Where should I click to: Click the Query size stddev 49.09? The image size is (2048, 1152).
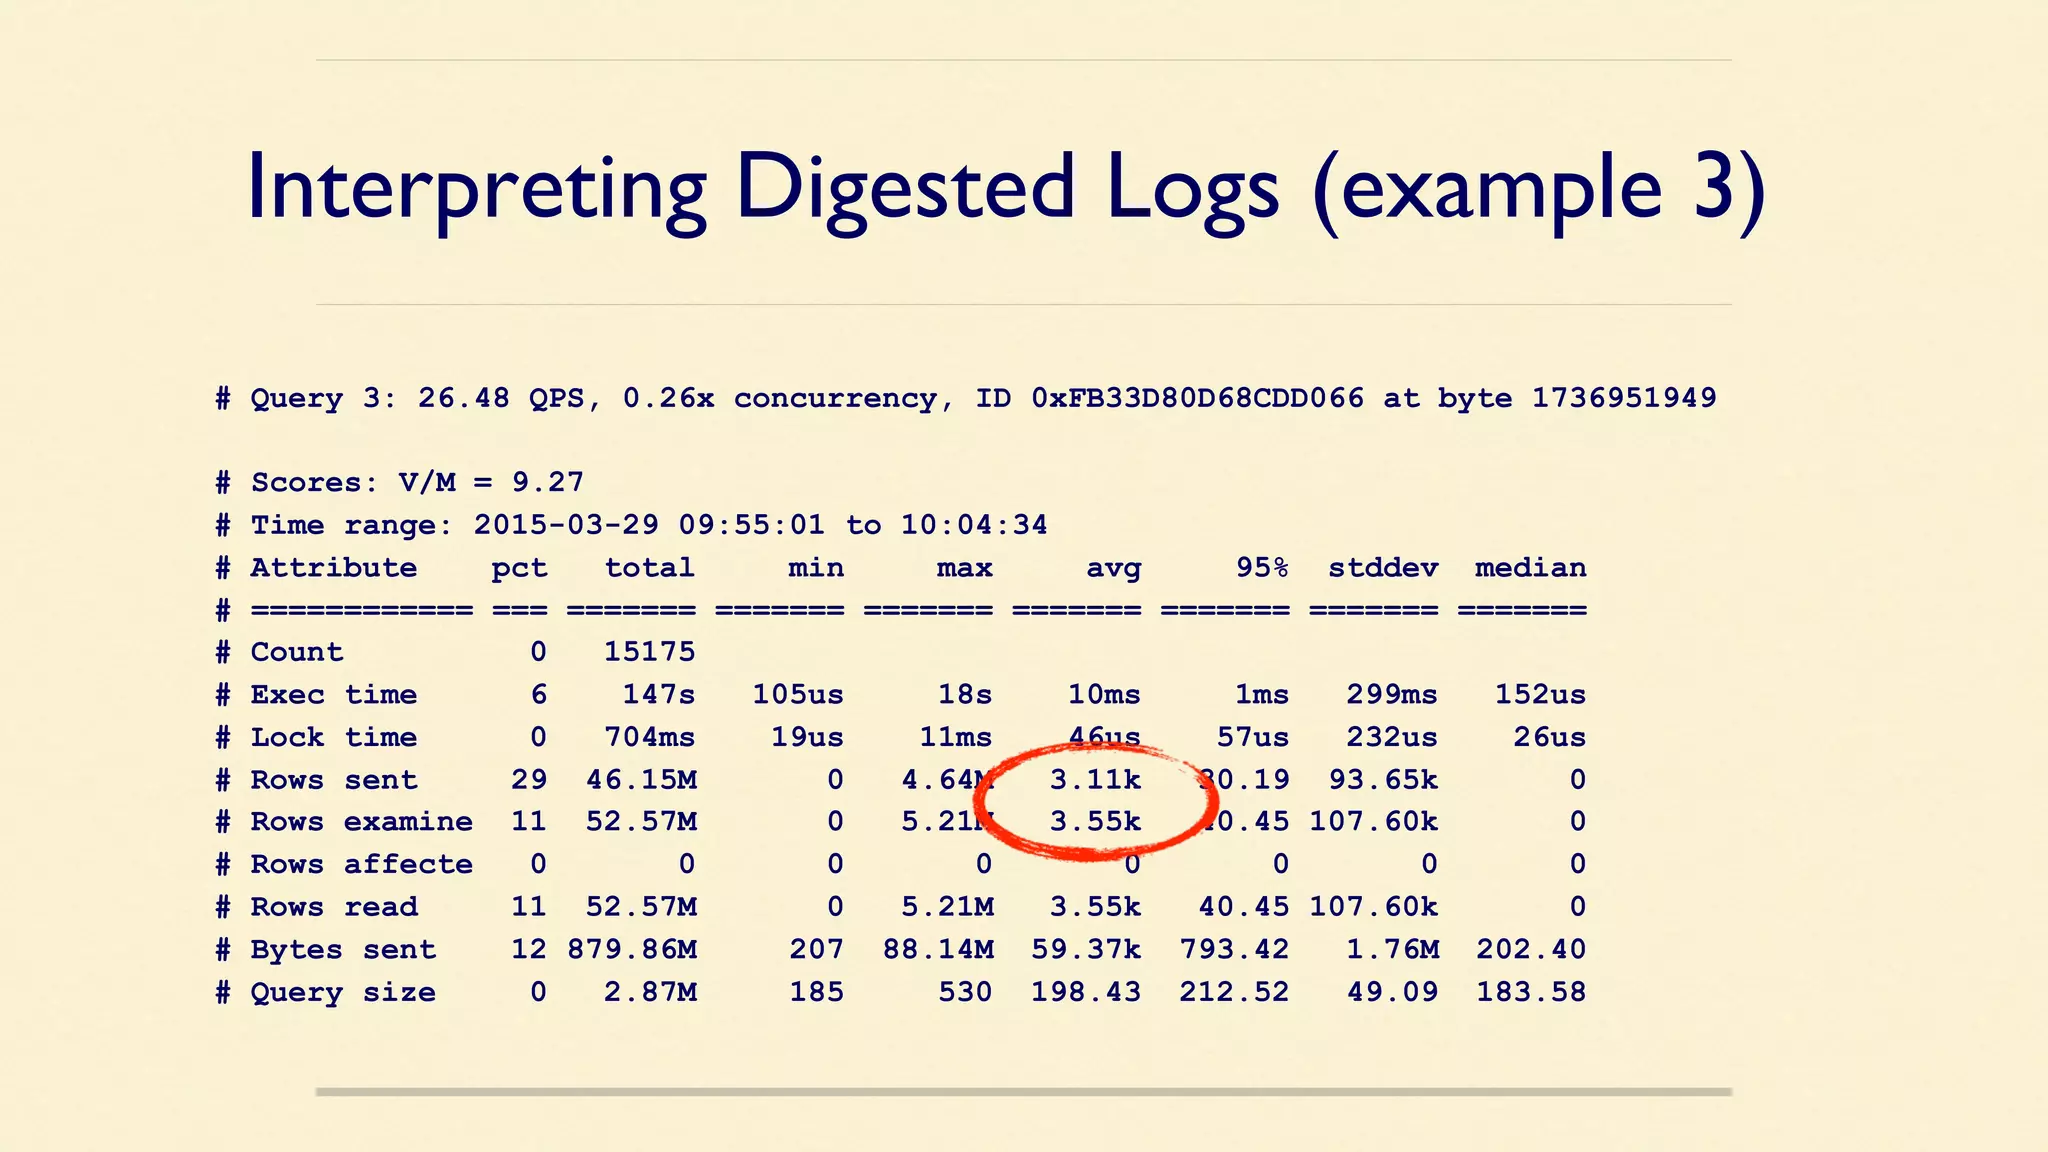[x=1393, y=992]
